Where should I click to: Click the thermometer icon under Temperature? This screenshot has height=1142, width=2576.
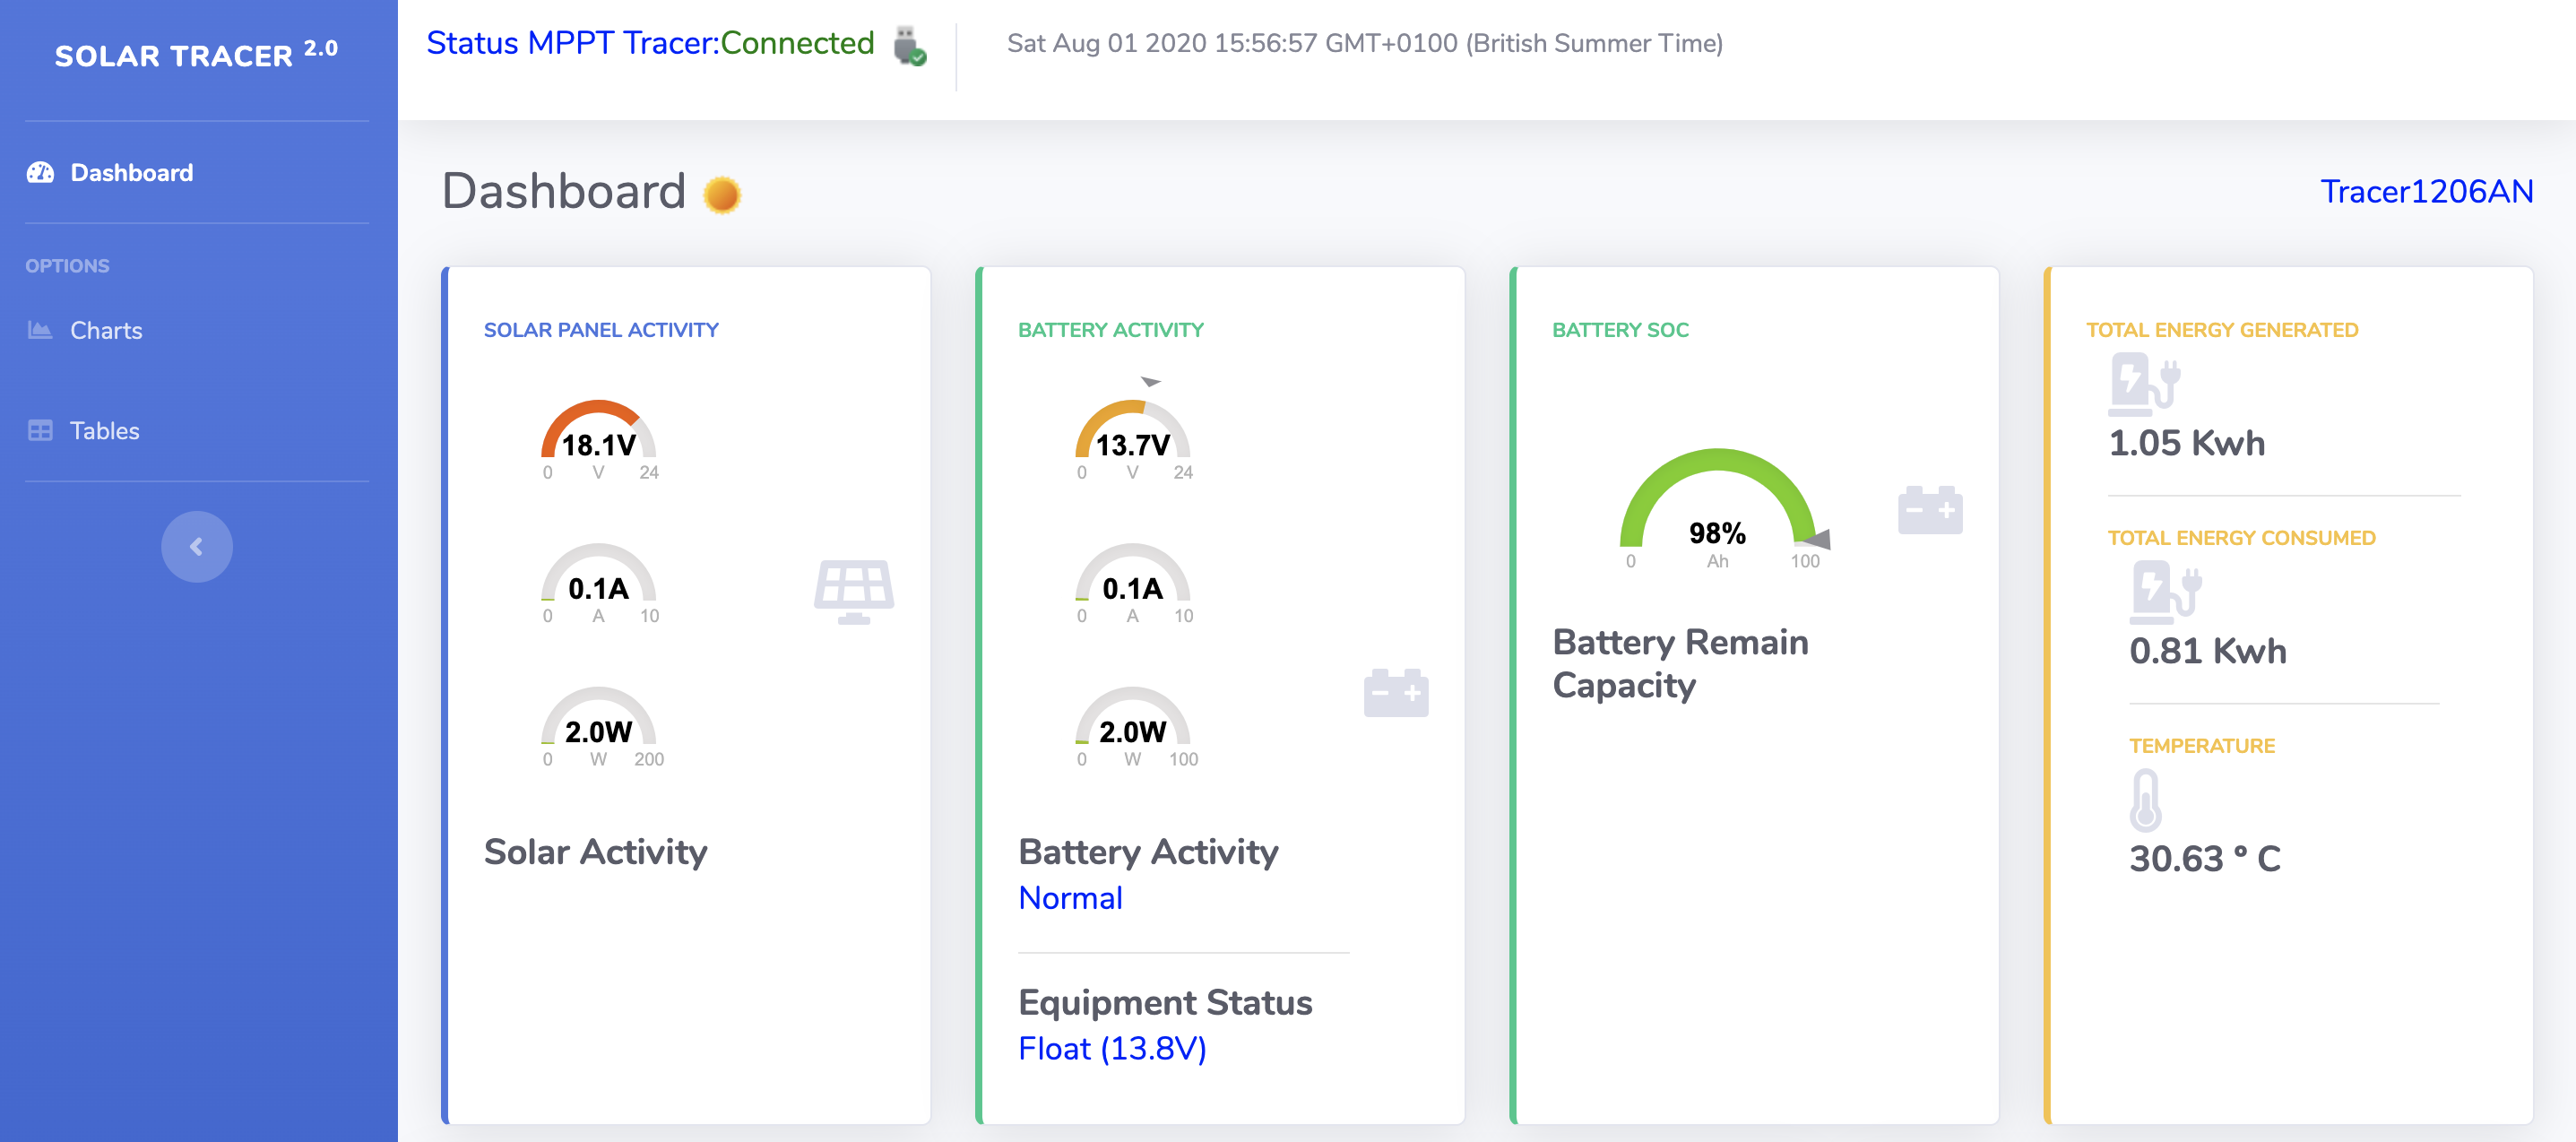pos(2145,800)
